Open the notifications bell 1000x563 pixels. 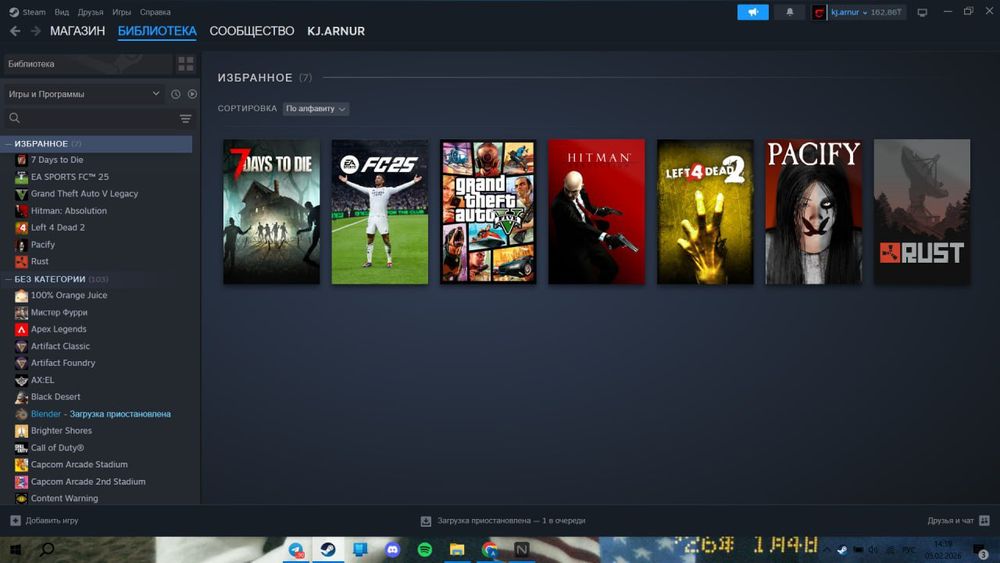coord(790,12)
